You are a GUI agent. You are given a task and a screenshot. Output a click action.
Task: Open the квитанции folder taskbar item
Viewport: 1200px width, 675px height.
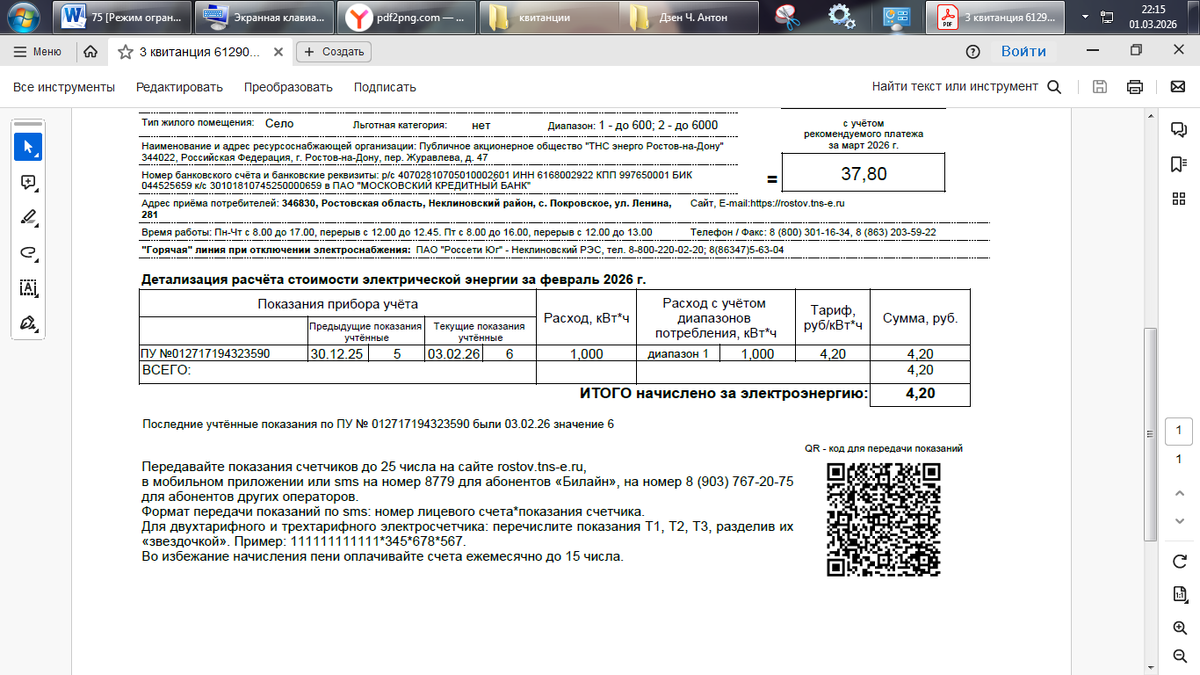(547, 17)
